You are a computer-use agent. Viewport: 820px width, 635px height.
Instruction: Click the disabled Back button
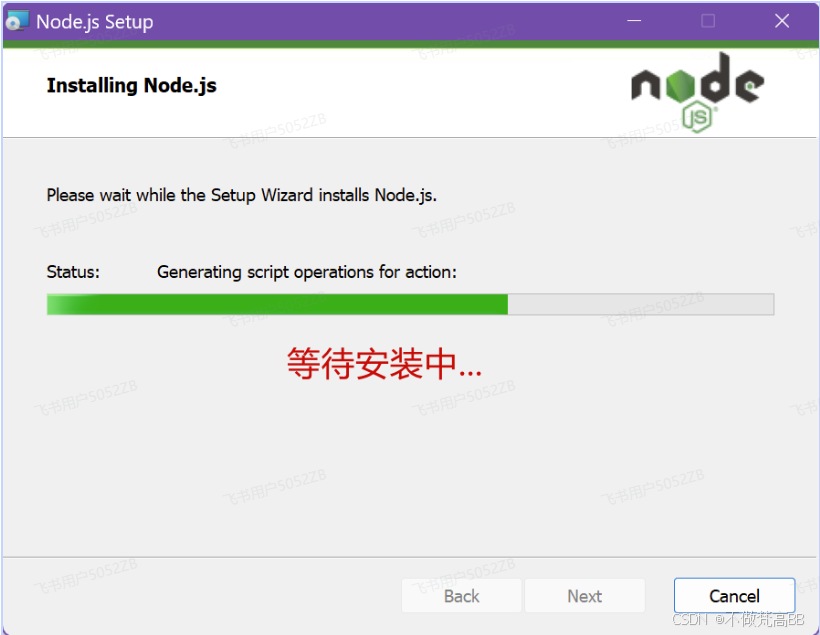(461, 596)
